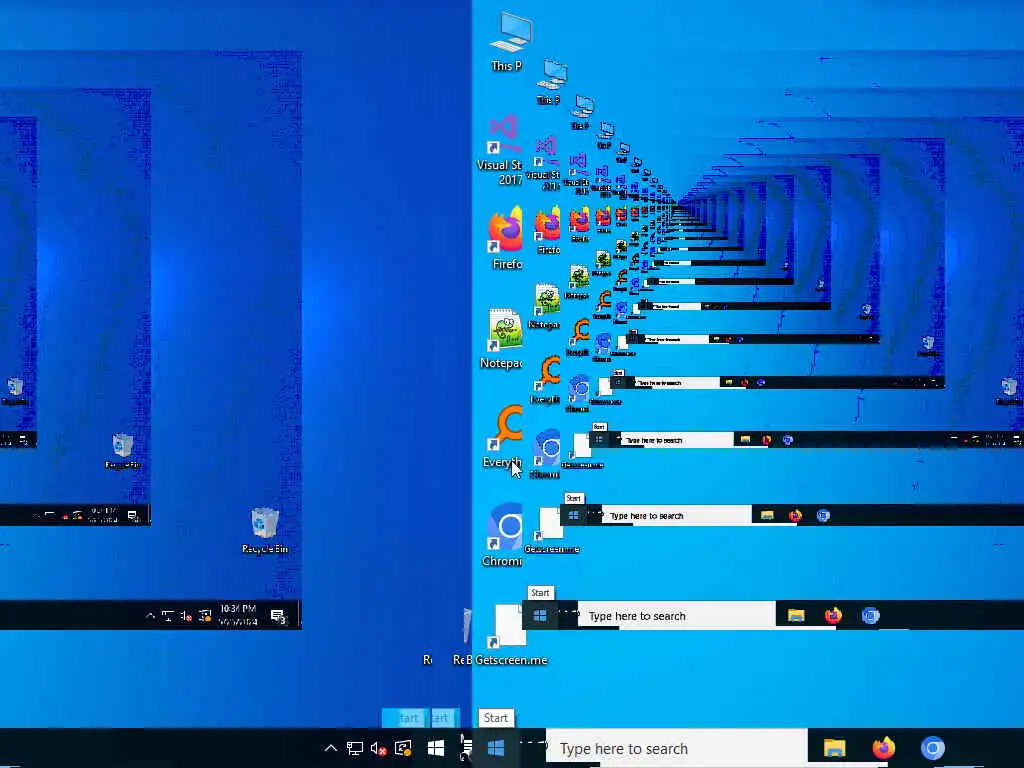
Task: Launch Chromium from the main taskbar
Action: (933, 748)
